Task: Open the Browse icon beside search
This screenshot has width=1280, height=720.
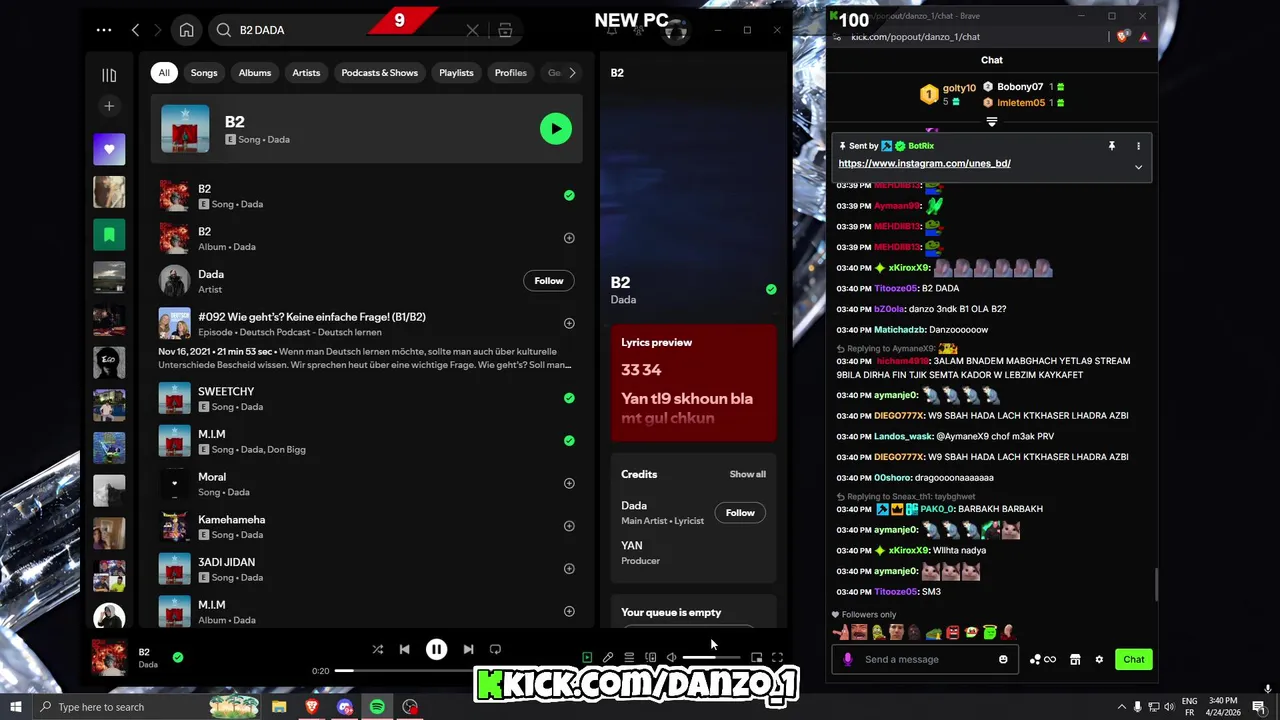Action: (x=505, y=30)
